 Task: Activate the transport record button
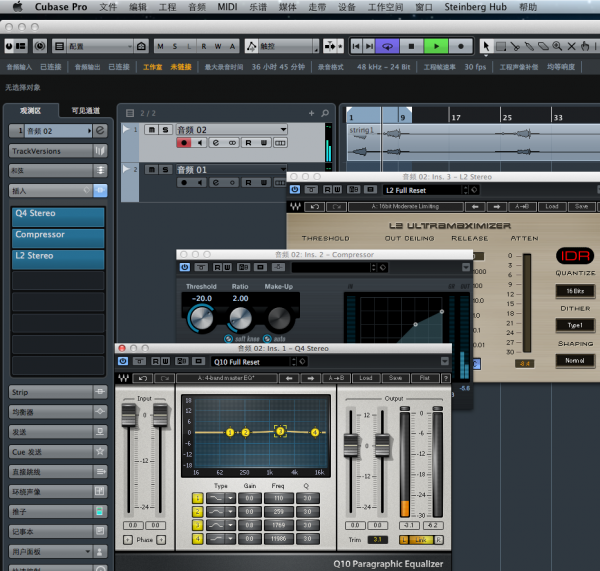click(x=461, y=46)
